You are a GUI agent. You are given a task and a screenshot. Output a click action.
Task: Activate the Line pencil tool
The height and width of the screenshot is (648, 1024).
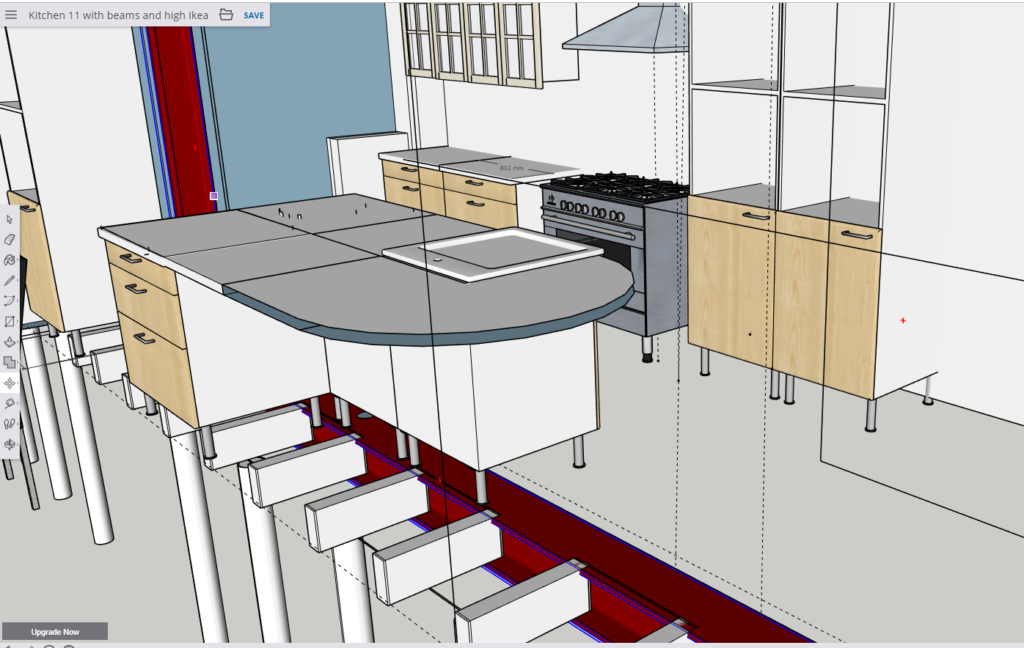click(x=10, y=281)
